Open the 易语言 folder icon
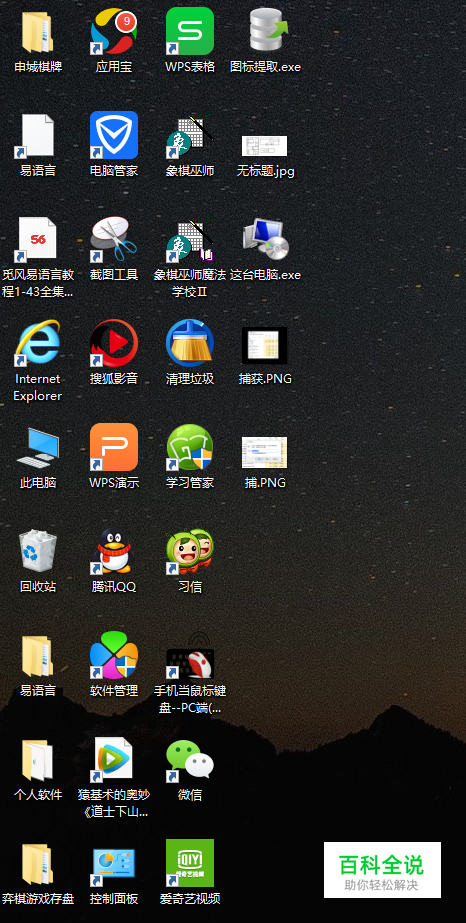 (38, 656)
